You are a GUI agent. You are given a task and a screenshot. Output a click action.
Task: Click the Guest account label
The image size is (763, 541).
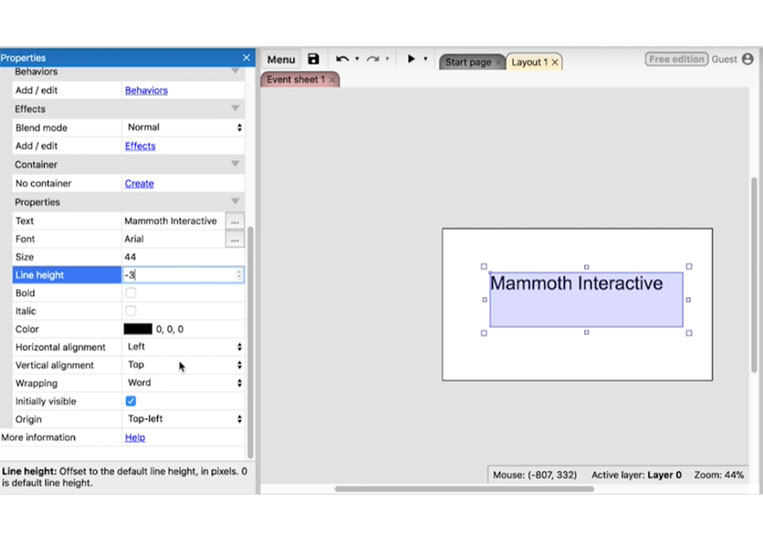[x=724, y=59]
